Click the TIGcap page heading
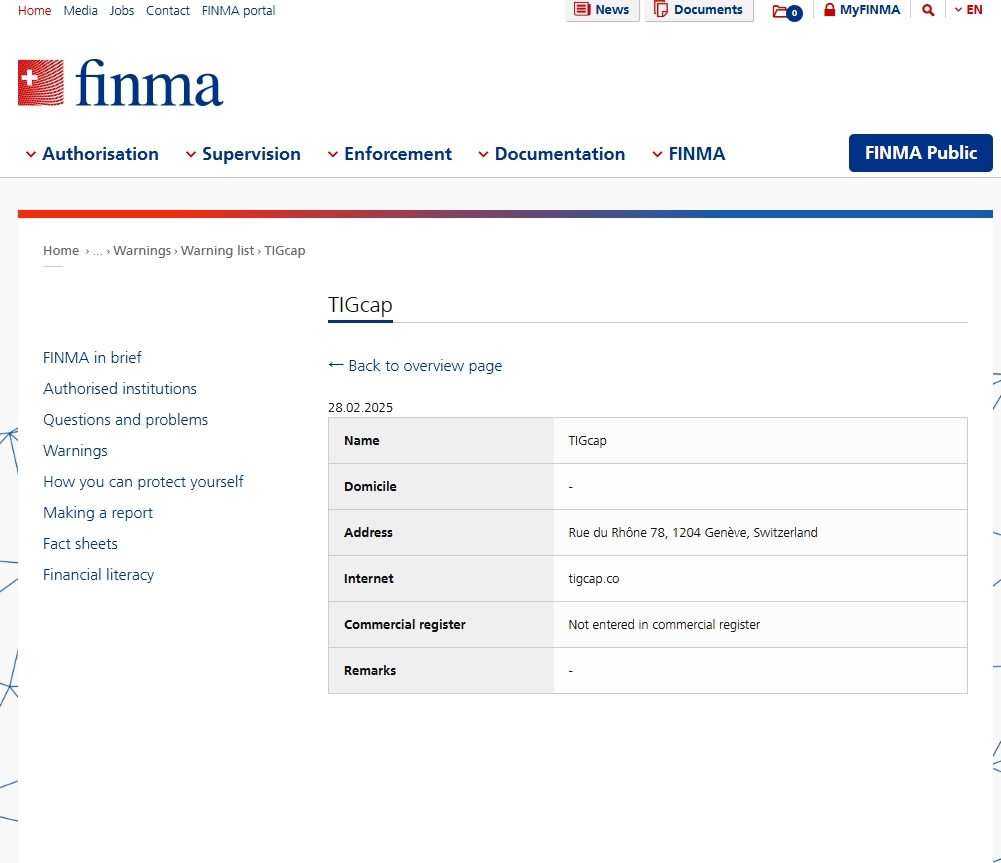Screen dimensions: 1001x863 [360, 304]
